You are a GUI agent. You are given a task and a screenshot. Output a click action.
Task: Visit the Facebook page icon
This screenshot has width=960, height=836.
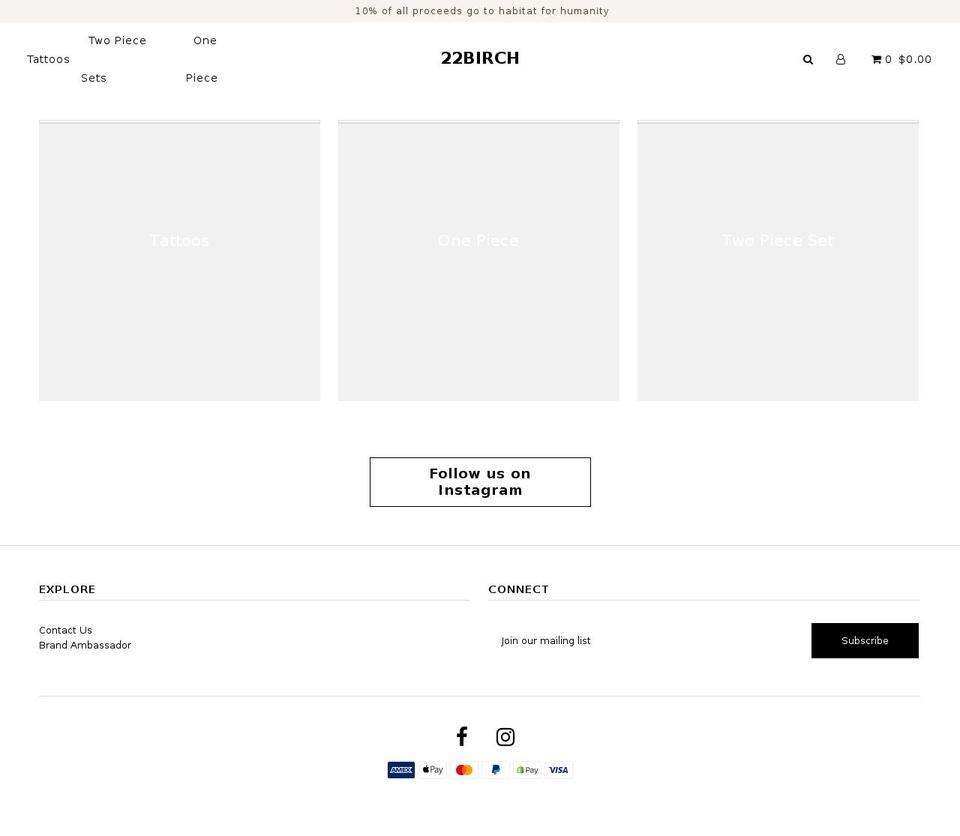coord(462,736)
